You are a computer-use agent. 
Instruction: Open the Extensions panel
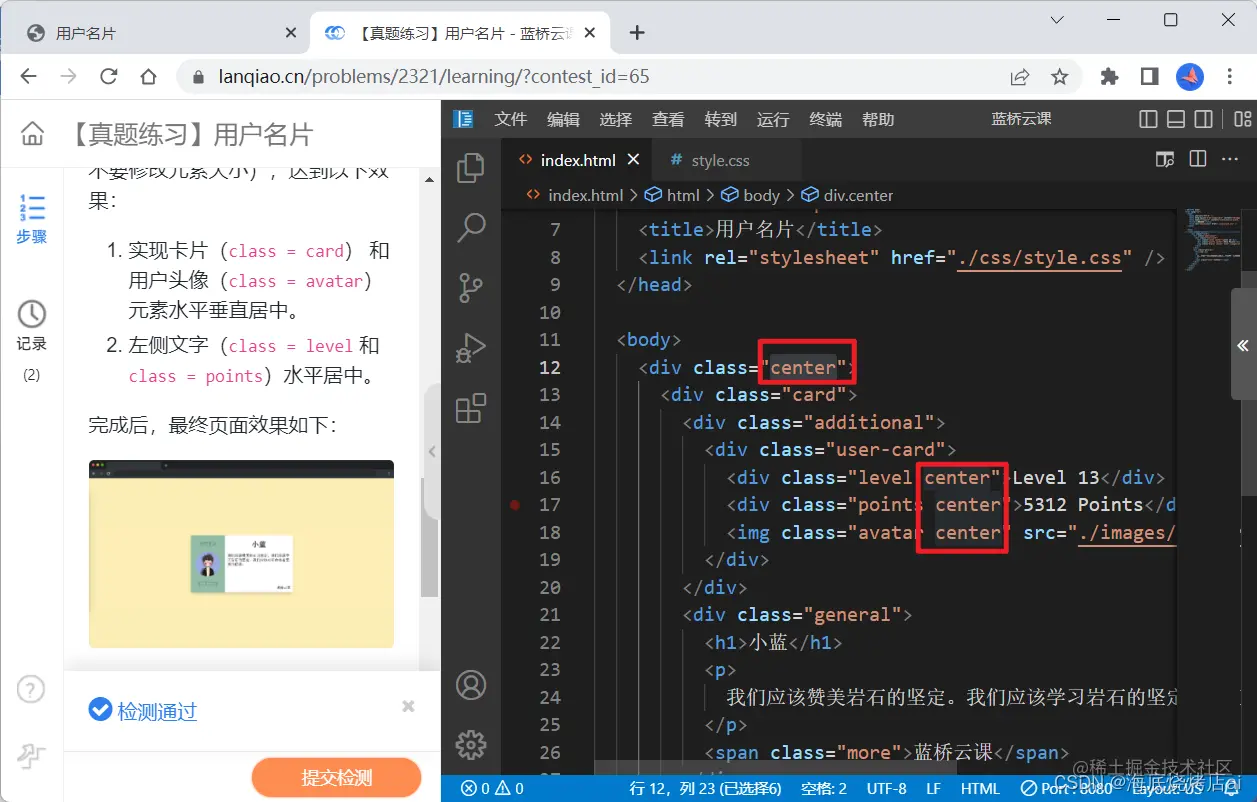pyautogui.click(x=470, y=408)
